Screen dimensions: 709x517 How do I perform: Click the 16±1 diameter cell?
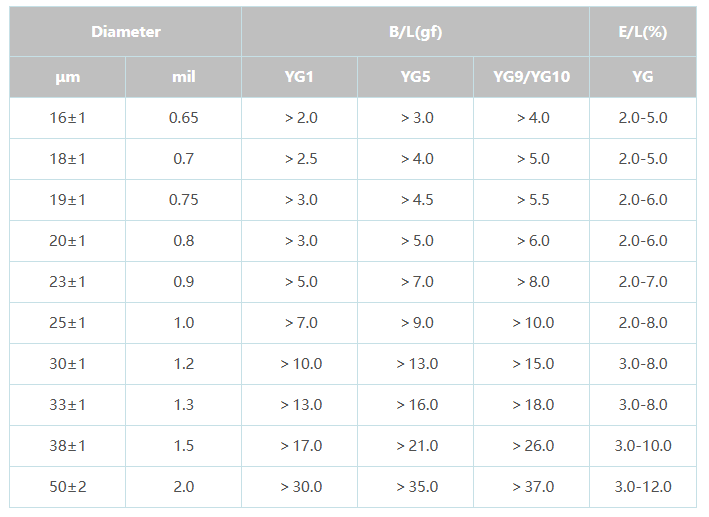pyautogui.click(x=68, y=118)
